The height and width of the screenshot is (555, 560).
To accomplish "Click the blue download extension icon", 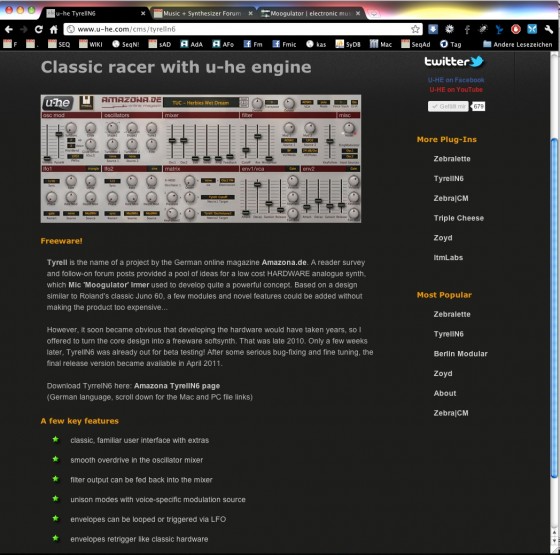I will click(x=433, y=29).
